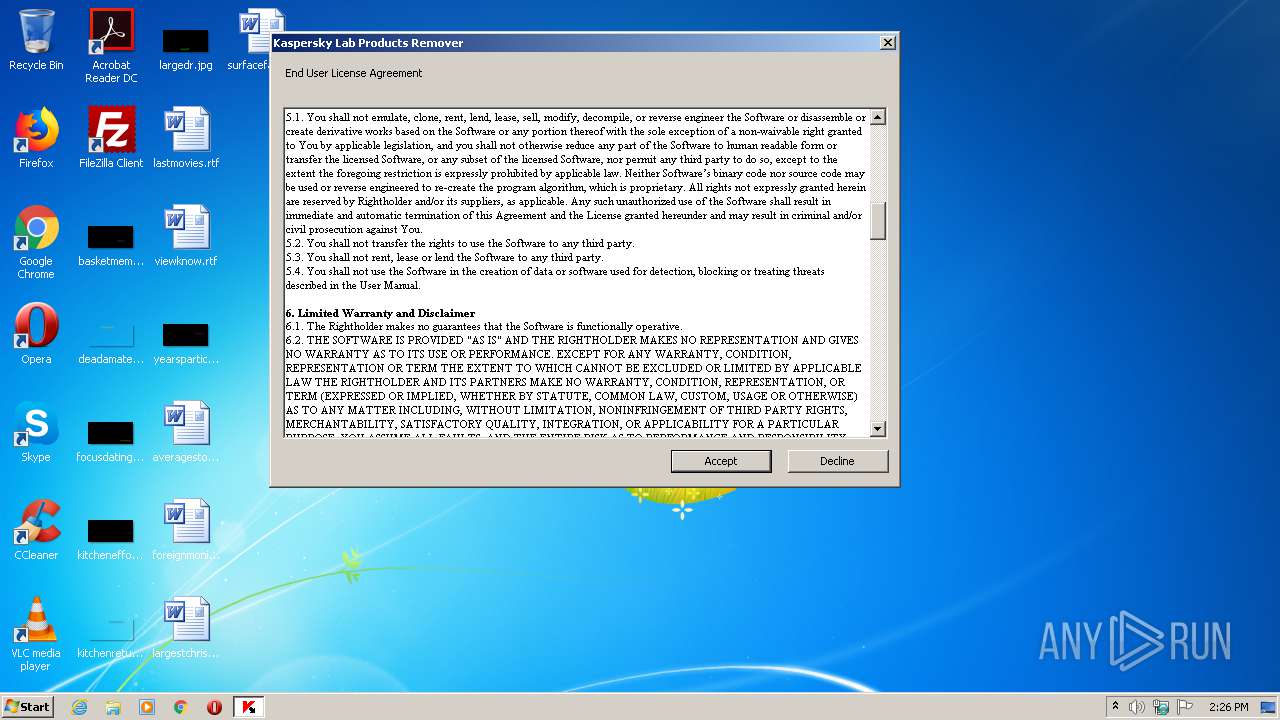Select the viewknow.rtf document icon

(x=186, y=236)
